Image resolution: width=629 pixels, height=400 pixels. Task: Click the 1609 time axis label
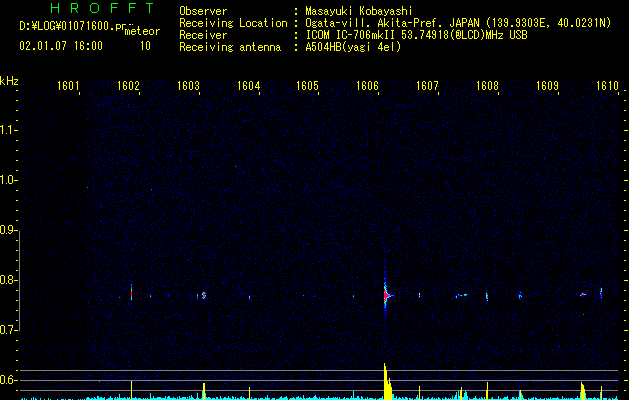547,86
